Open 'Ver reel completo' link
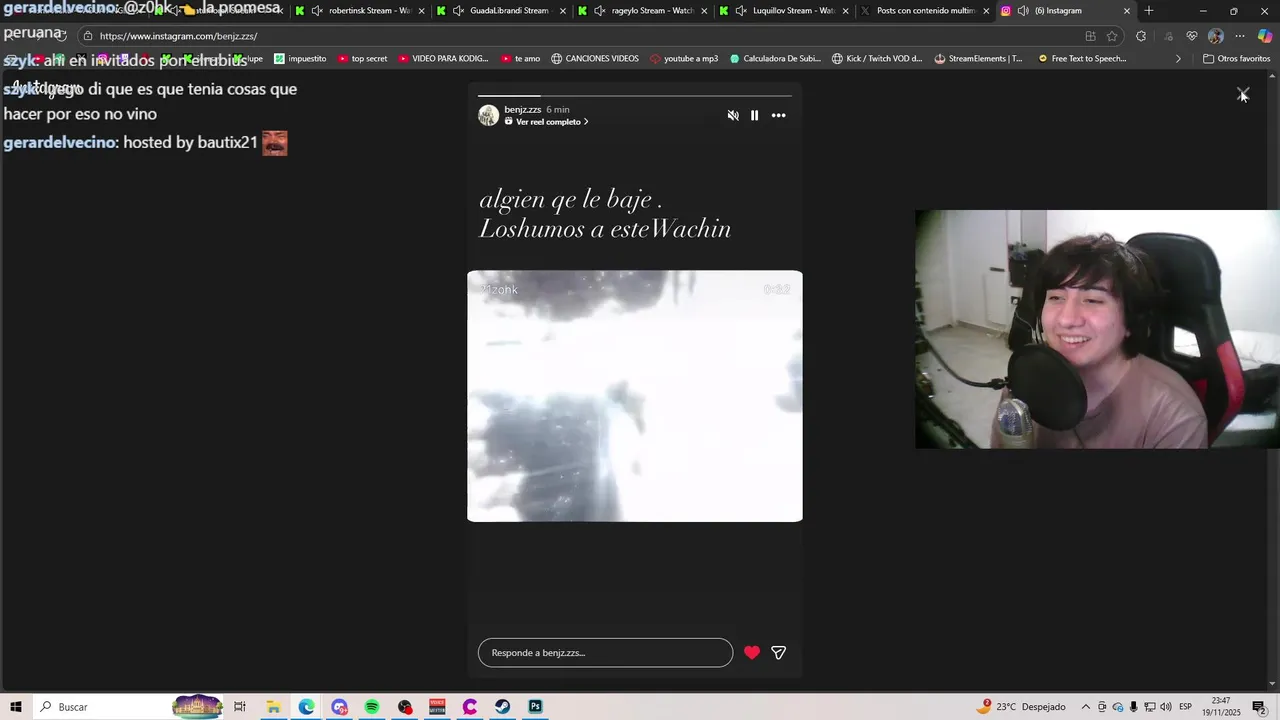Image resolution: width=1280 pixels, height=720 pixels. point(547,122)
